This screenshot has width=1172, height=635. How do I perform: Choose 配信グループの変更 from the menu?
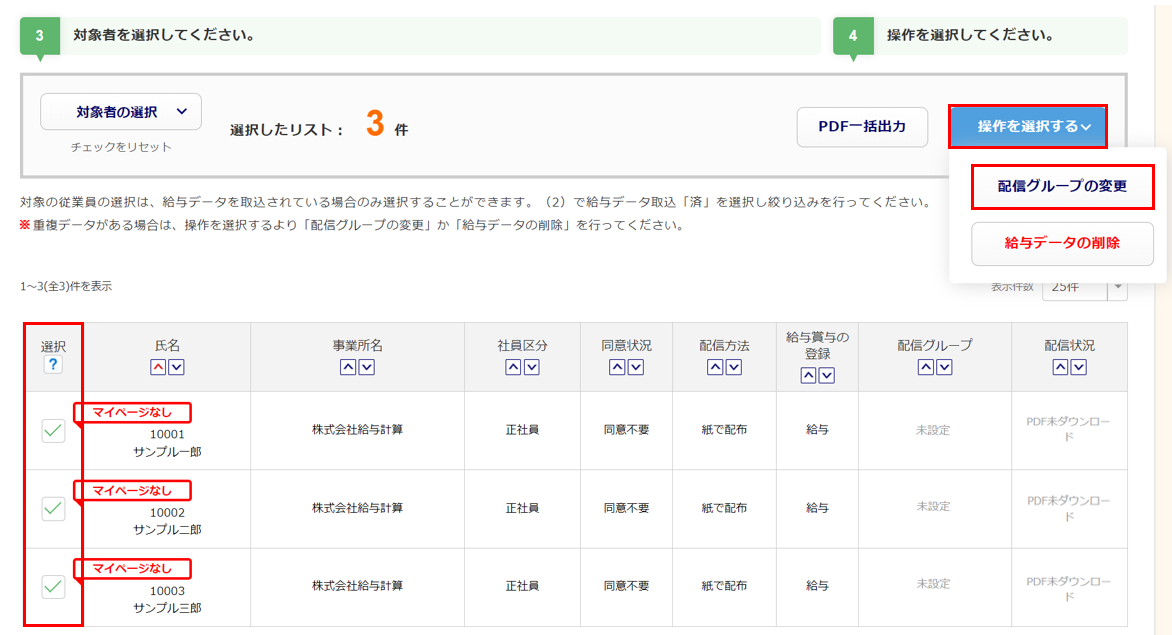click(1062, 187)
